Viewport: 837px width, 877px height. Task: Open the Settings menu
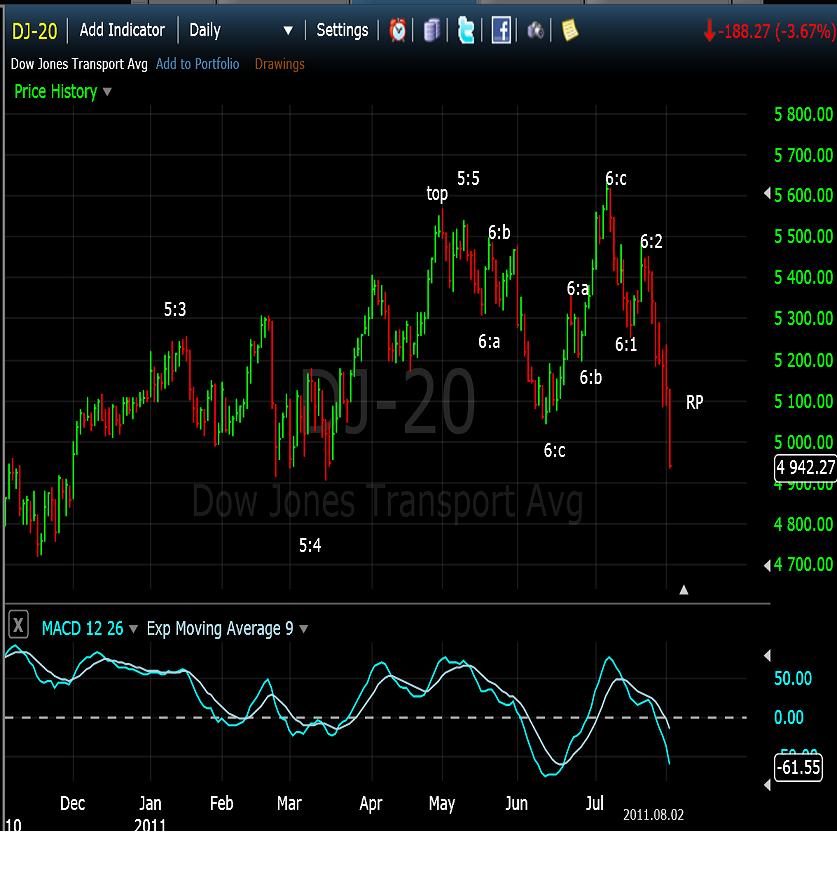342,30
